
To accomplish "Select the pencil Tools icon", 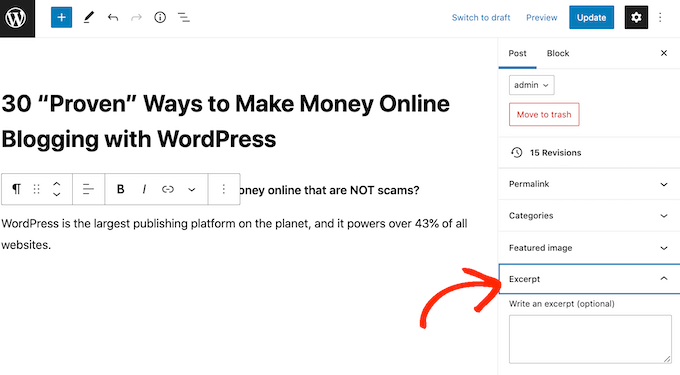I will pyautogui.click(x=88, y=17).
